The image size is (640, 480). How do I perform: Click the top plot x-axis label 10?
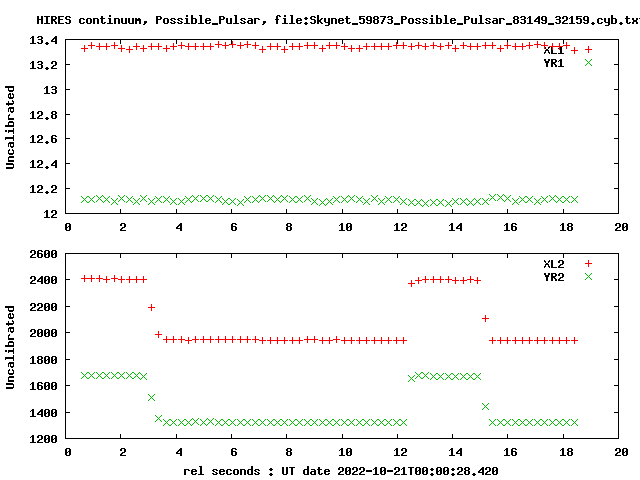click(345, 227)
